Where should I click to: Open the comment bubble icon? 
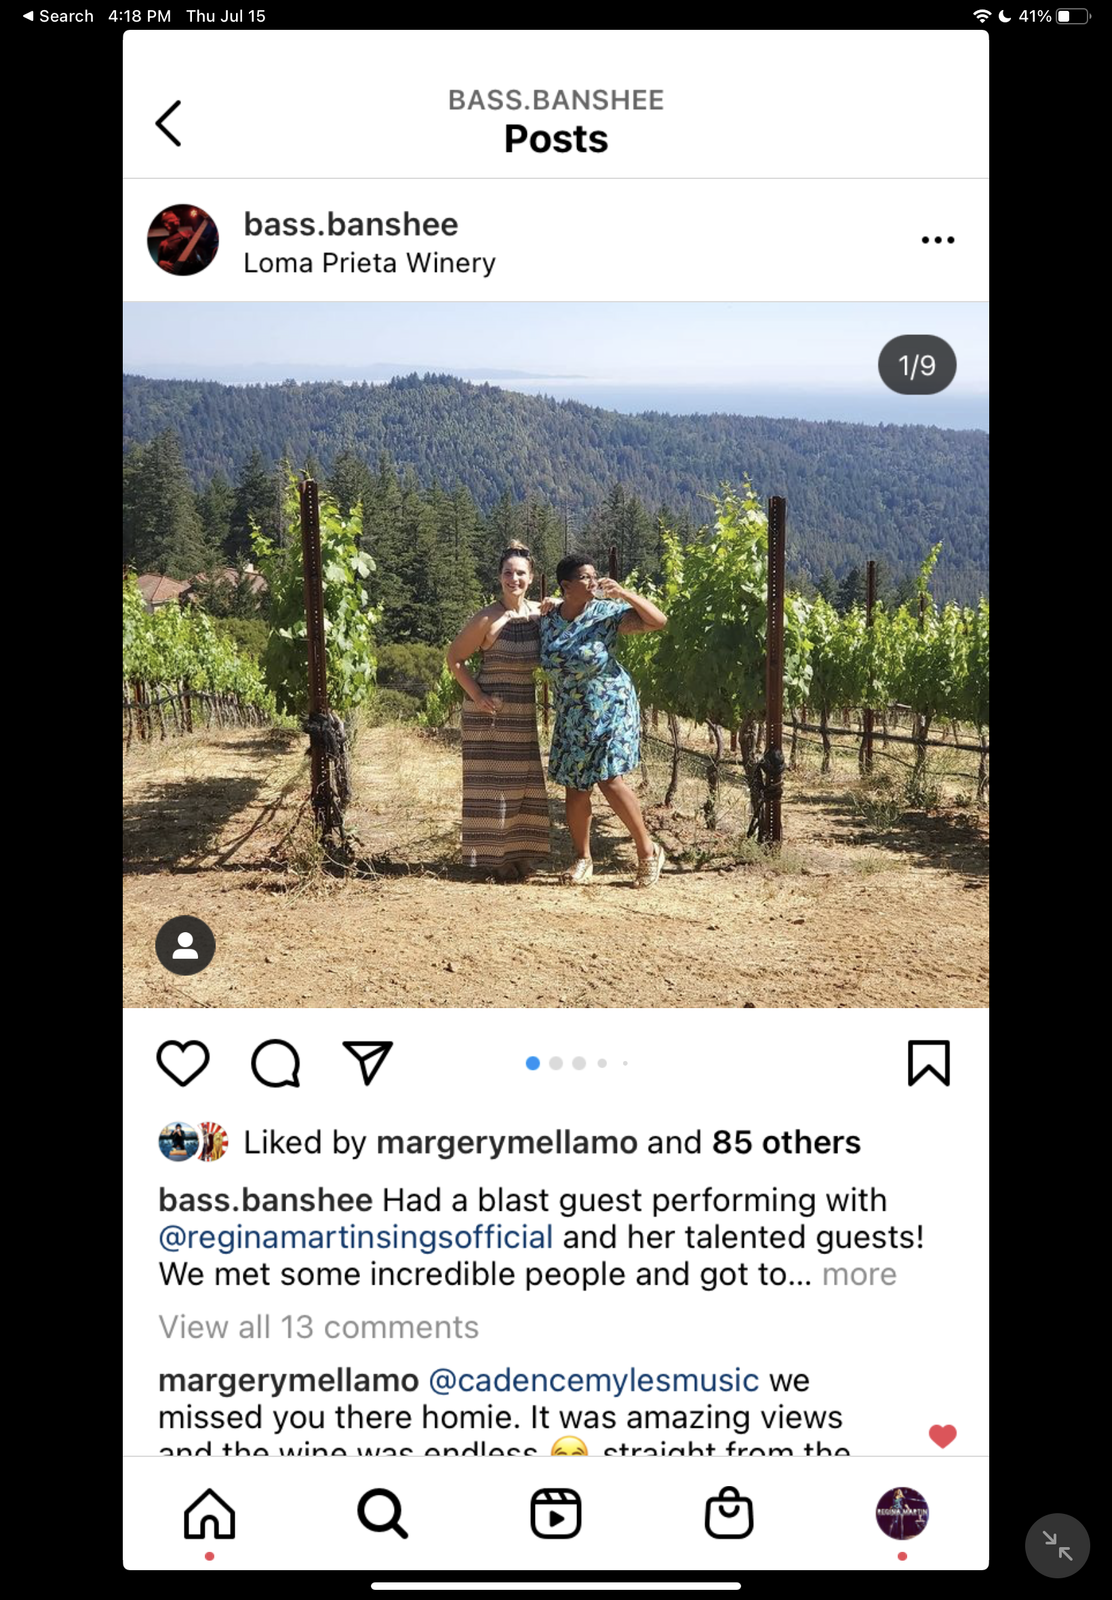pos(275,1062)
